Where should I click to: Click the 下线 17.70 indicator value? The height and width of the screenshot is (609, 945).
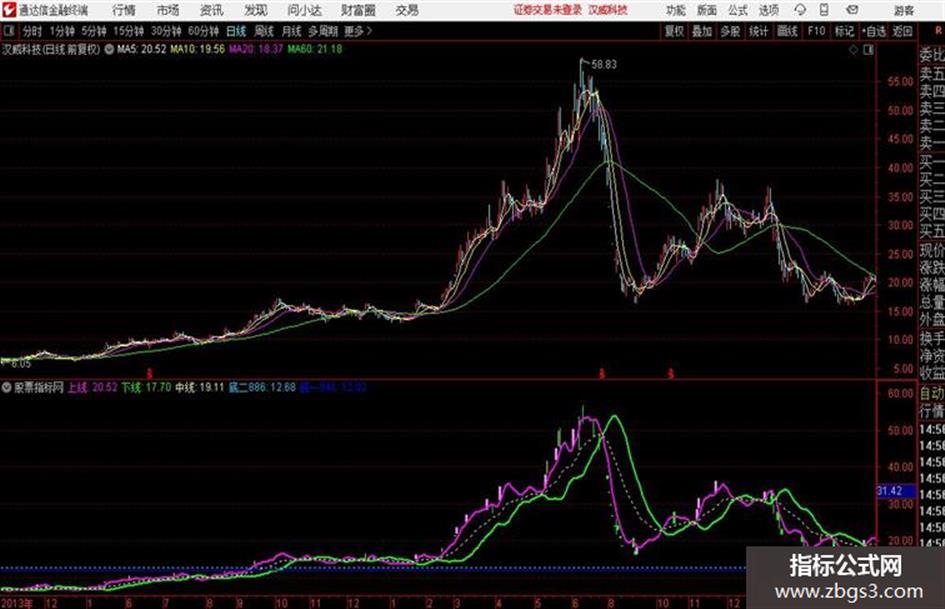(x=146, y=388)
